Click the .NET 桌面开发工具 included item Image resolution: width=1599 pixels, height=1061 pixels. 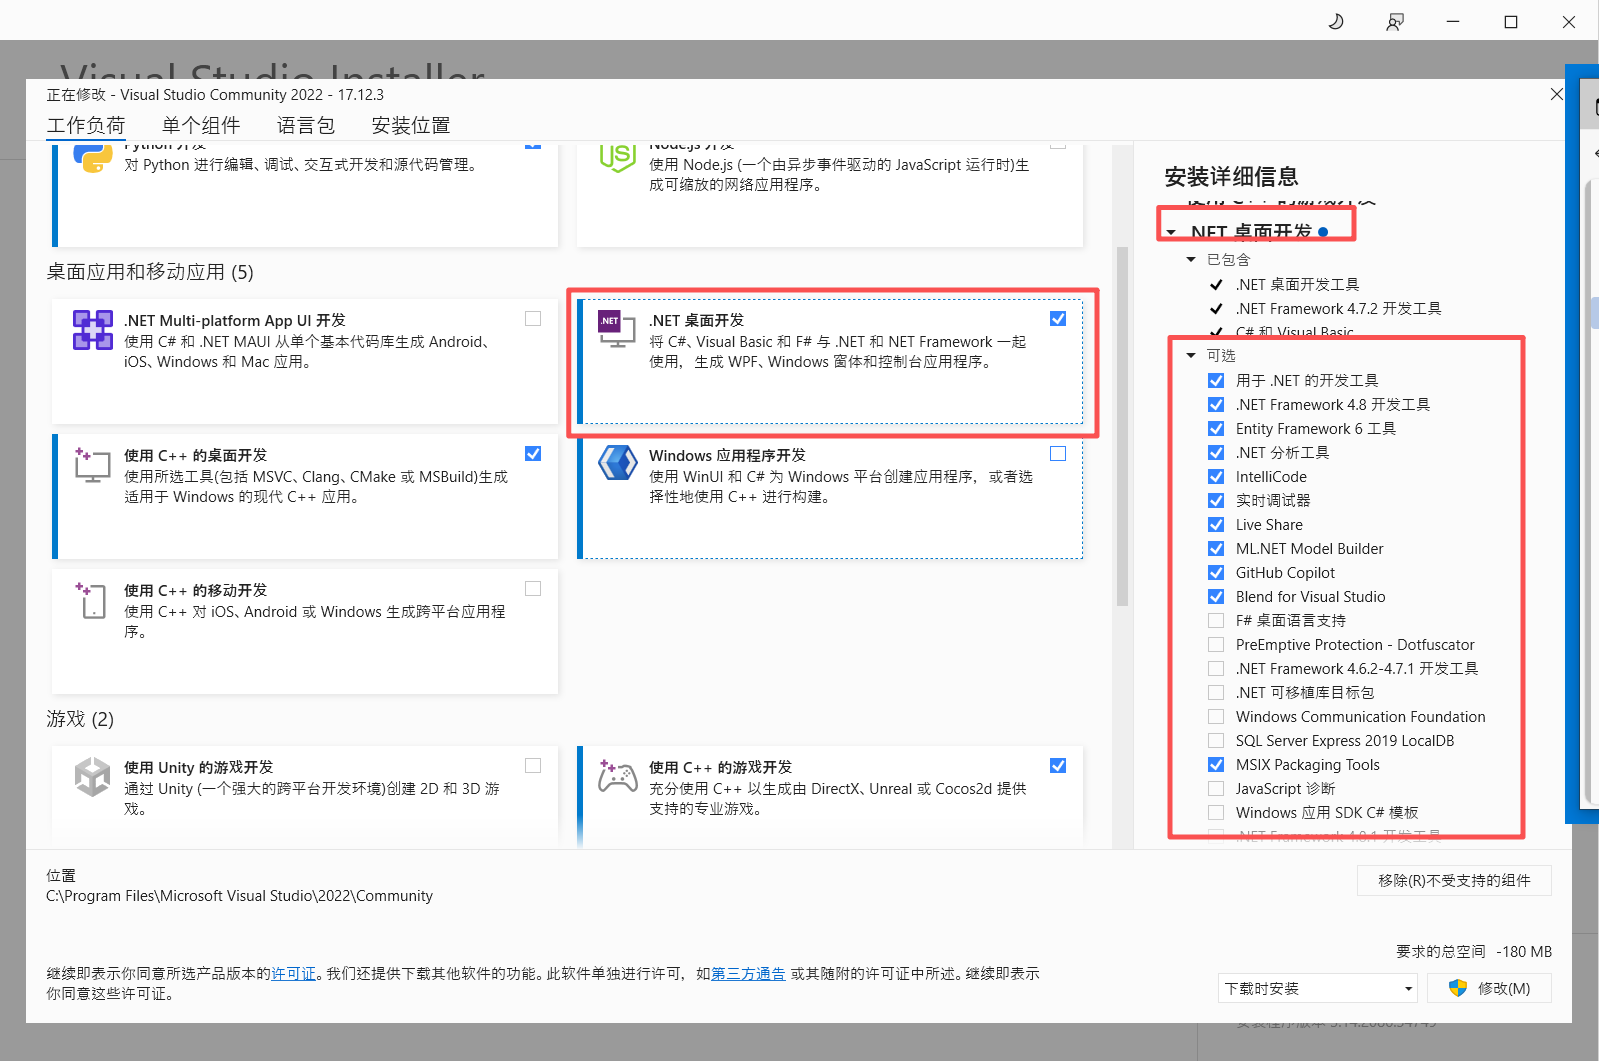(x=1297, y=285)
